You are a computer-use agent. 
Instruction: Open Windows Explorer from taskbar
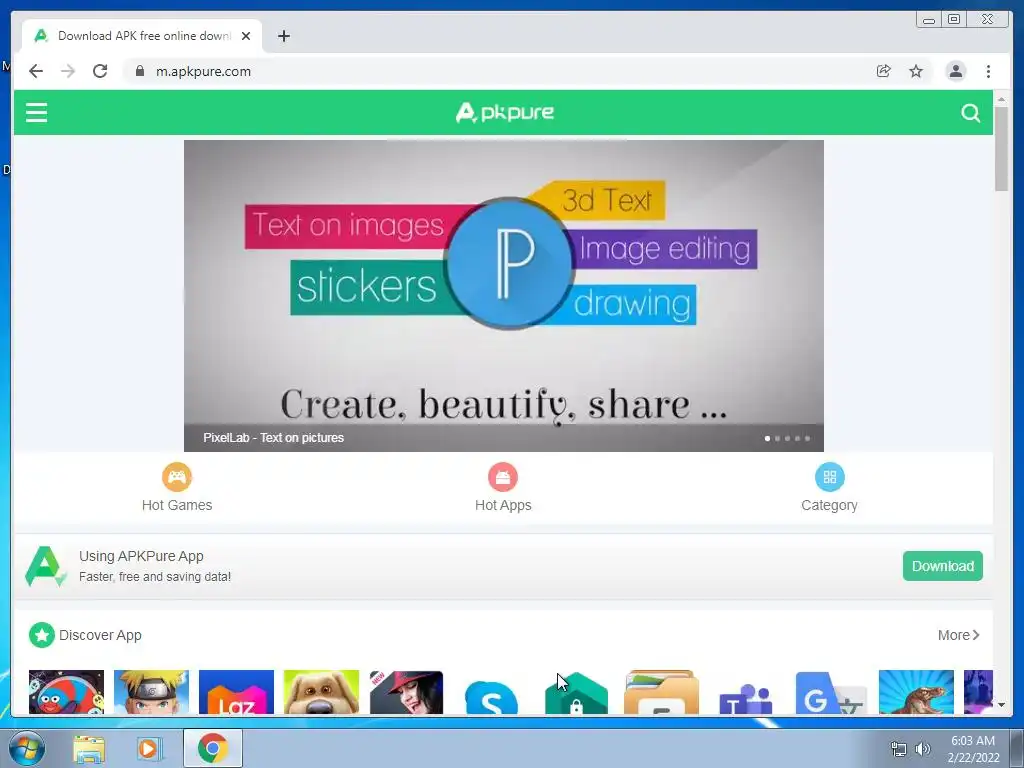(89, 749)
